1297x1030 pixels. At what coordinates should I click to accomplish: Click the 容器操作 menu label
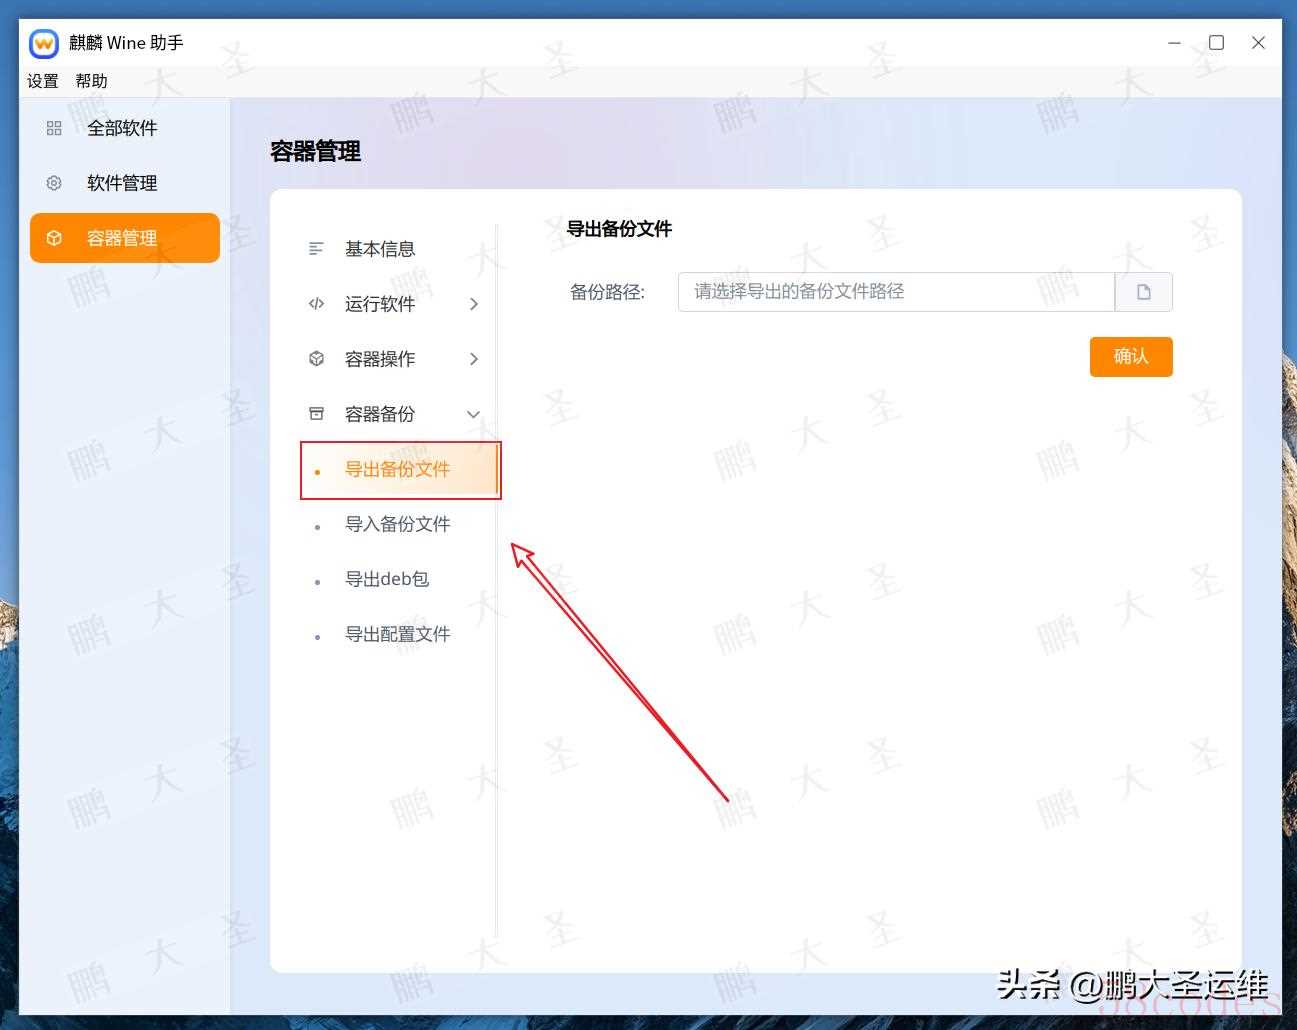point(380,359)
